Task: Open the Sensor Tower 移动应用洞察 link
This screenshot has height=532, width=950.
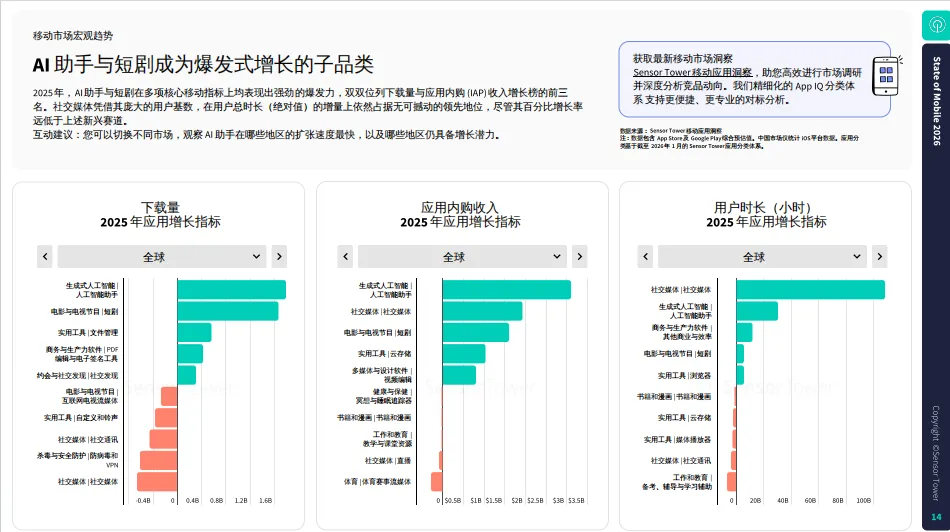Action: tap(693, 72)
